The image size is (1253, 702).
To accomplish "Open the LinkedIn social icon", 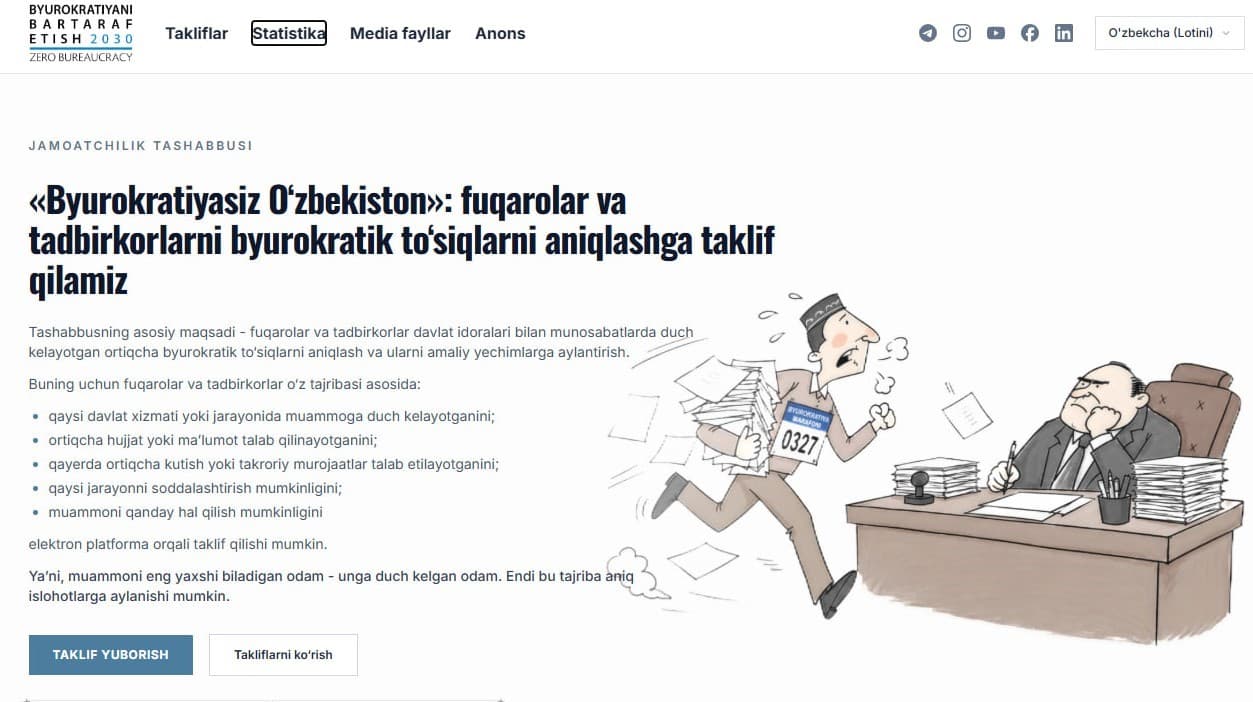I will coord(1064,33).
